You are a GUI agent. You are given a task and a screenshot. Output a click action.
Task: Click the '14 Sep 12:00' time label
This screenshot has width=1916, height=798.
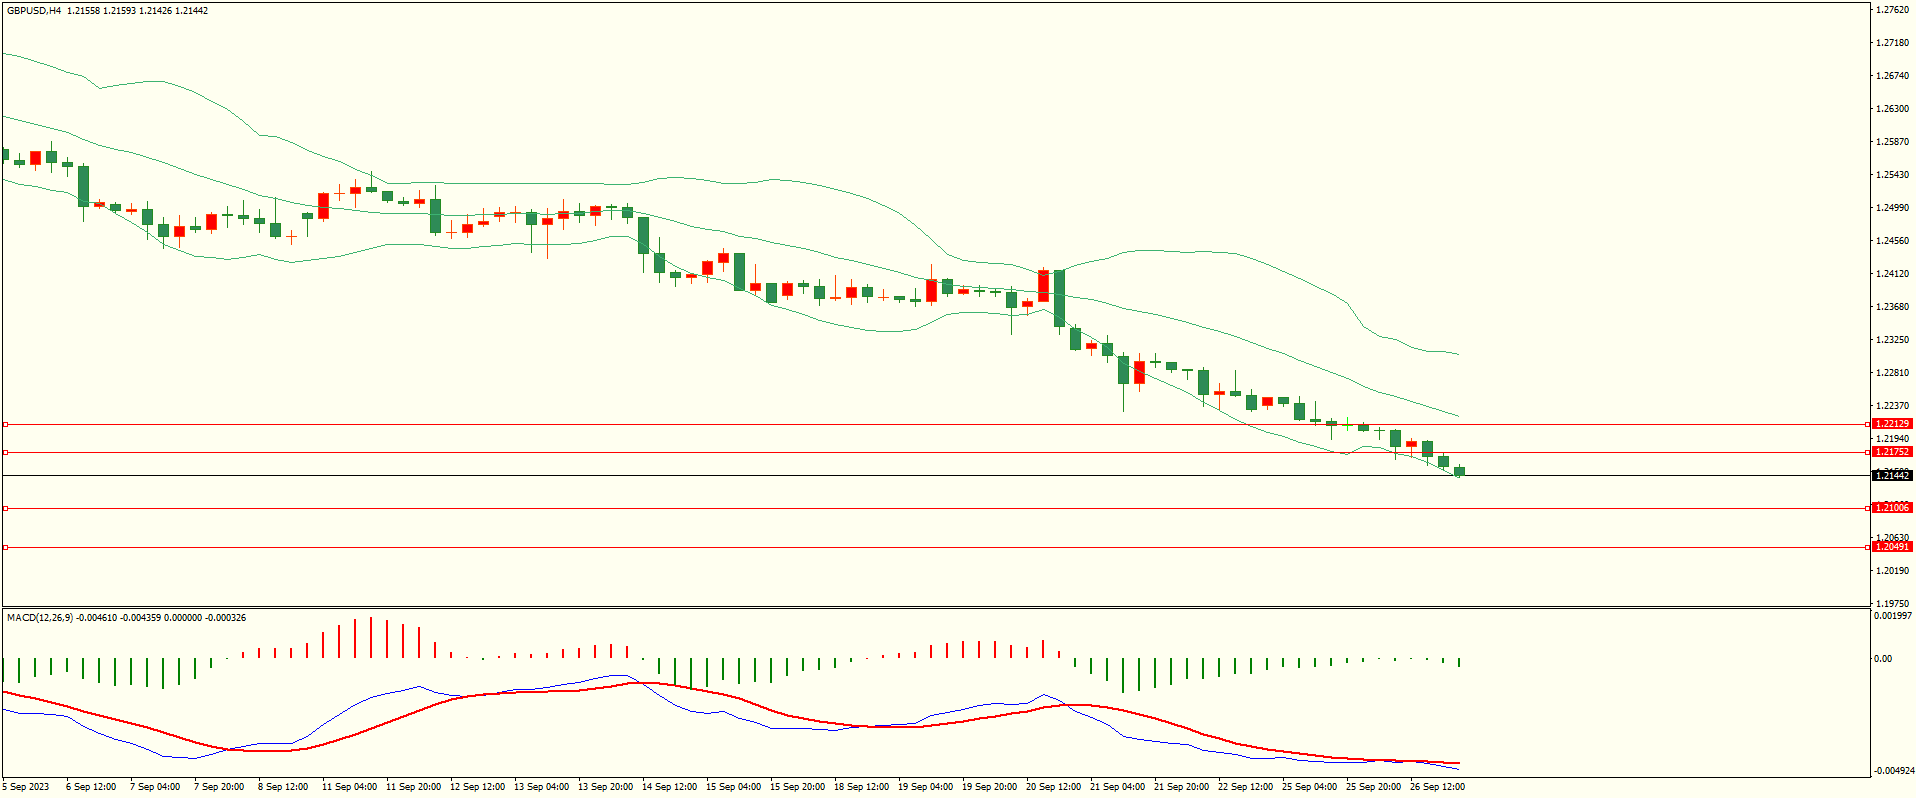[669, 787]
